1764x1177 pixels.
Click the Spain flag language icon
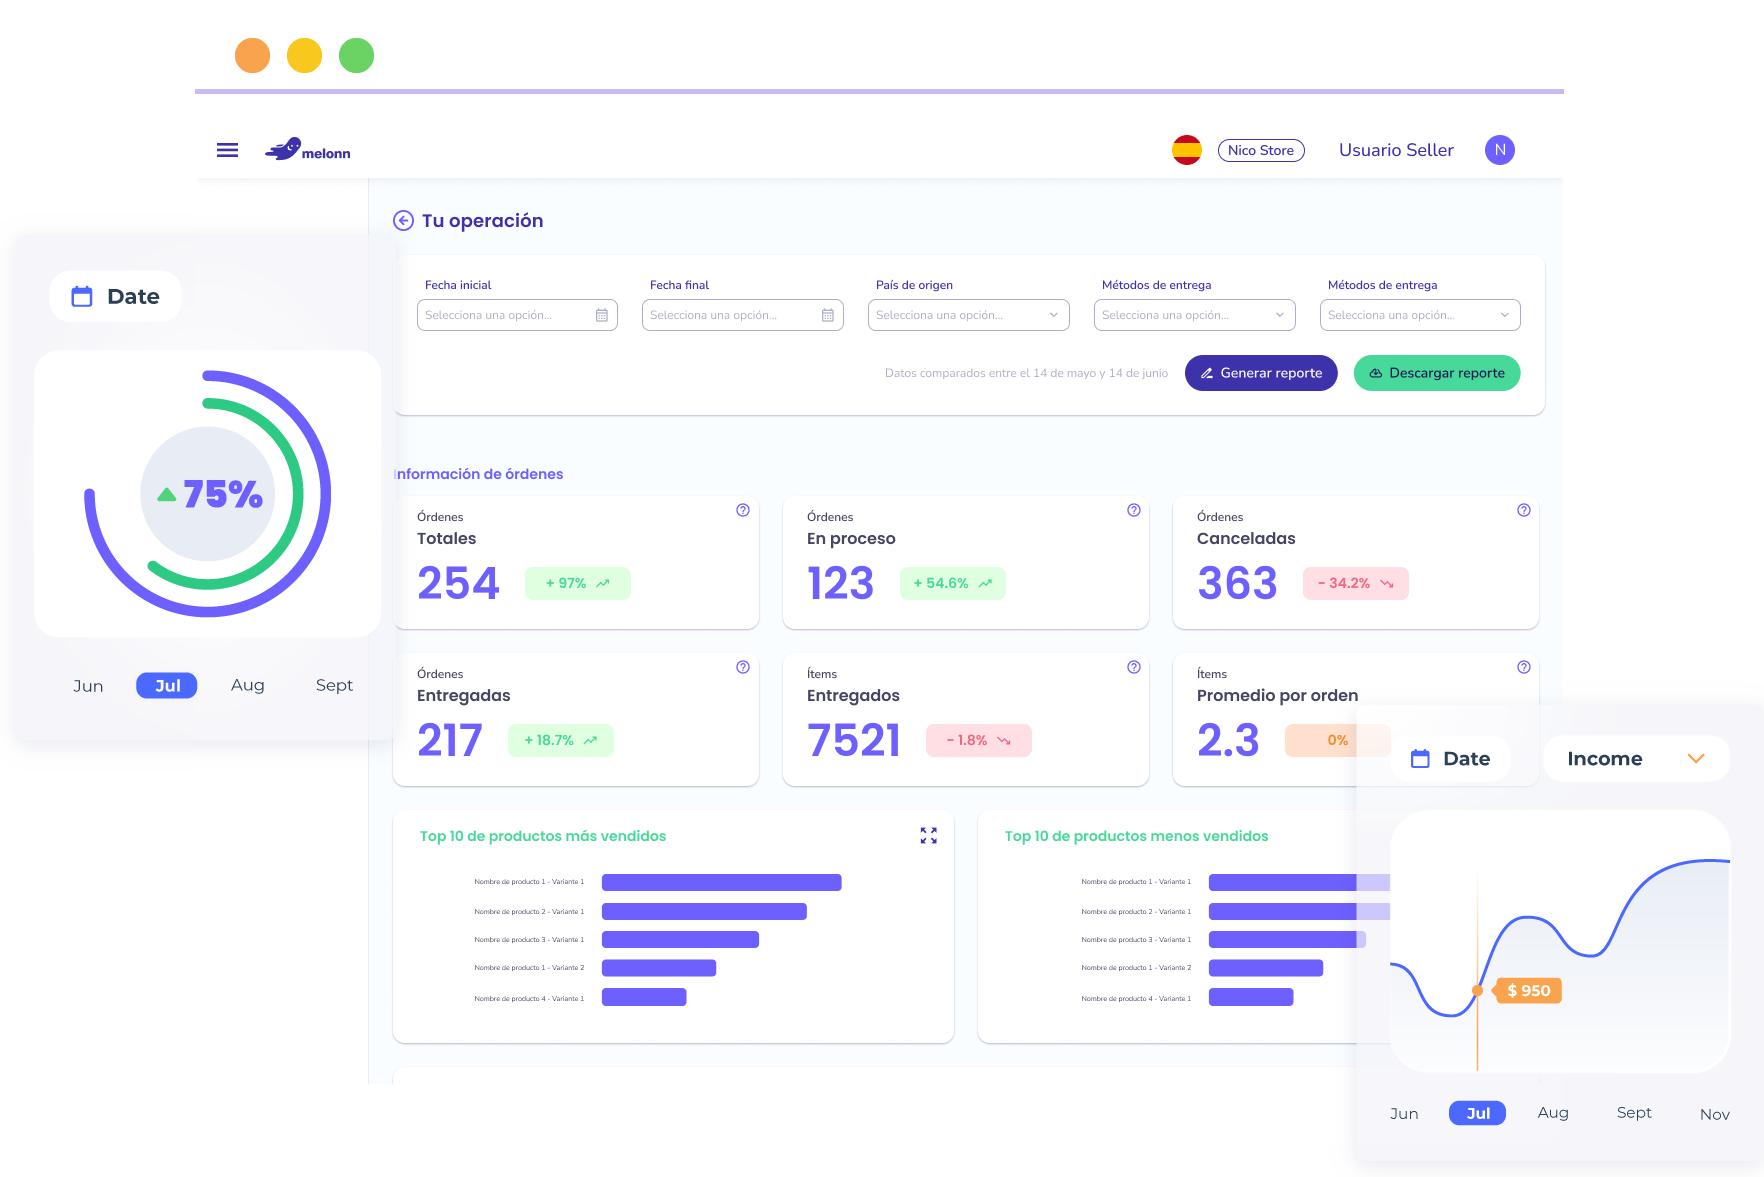point(1186,150)
